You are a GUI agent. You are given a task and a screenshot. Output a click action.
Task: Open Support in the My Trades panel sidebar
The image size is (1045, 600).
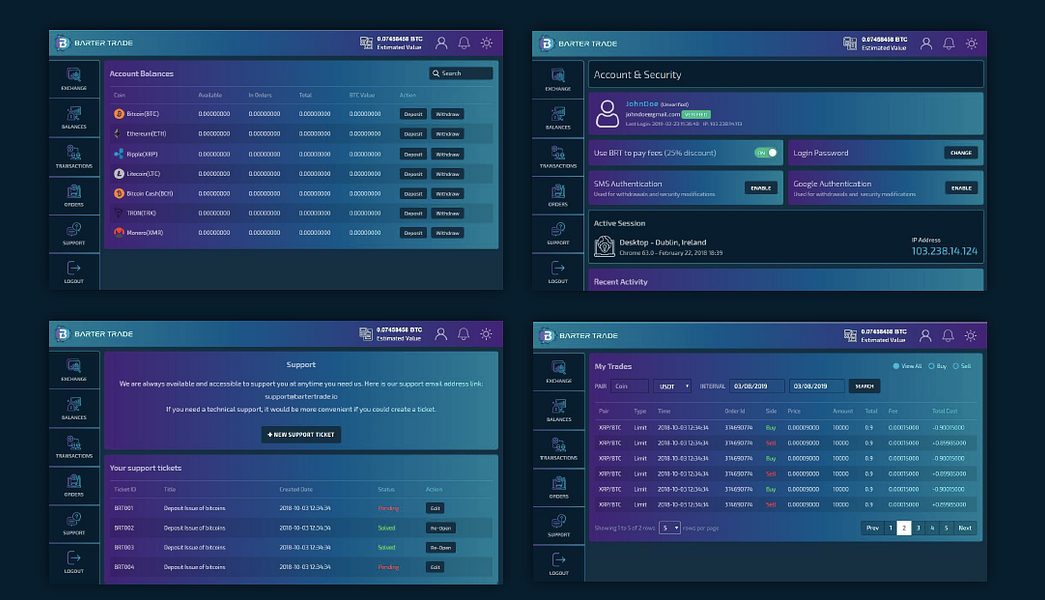click(559, 525)
